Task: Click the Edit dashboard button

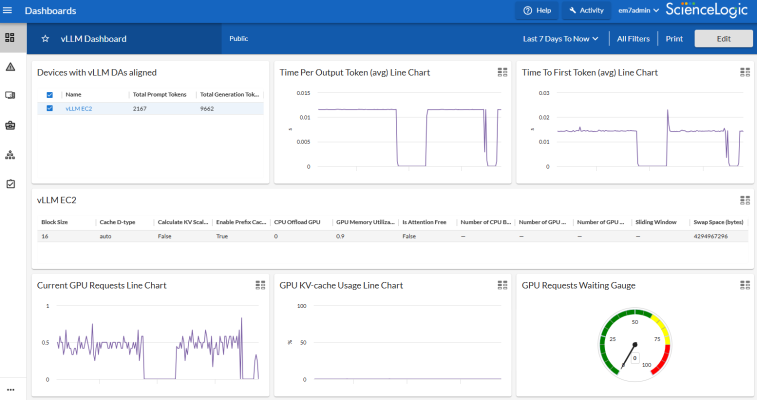Action: coord(723,39)
